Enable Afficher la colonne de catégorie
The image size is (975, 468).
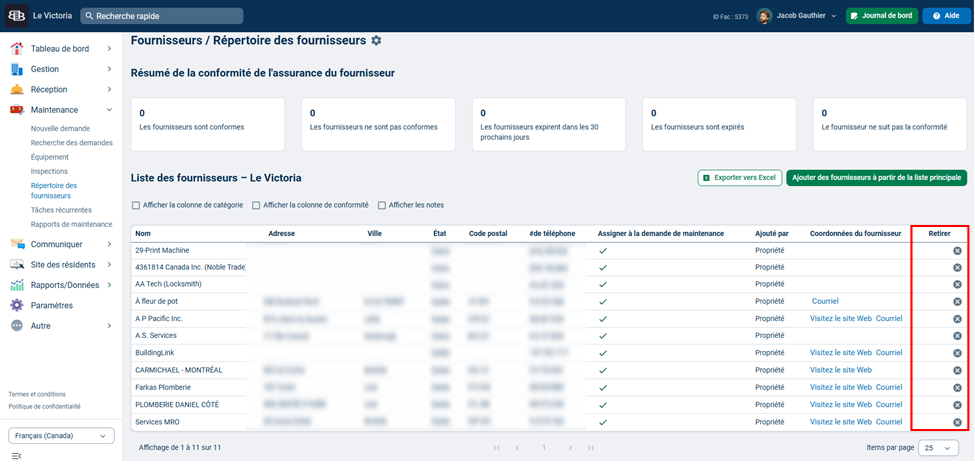coord(136,205)
